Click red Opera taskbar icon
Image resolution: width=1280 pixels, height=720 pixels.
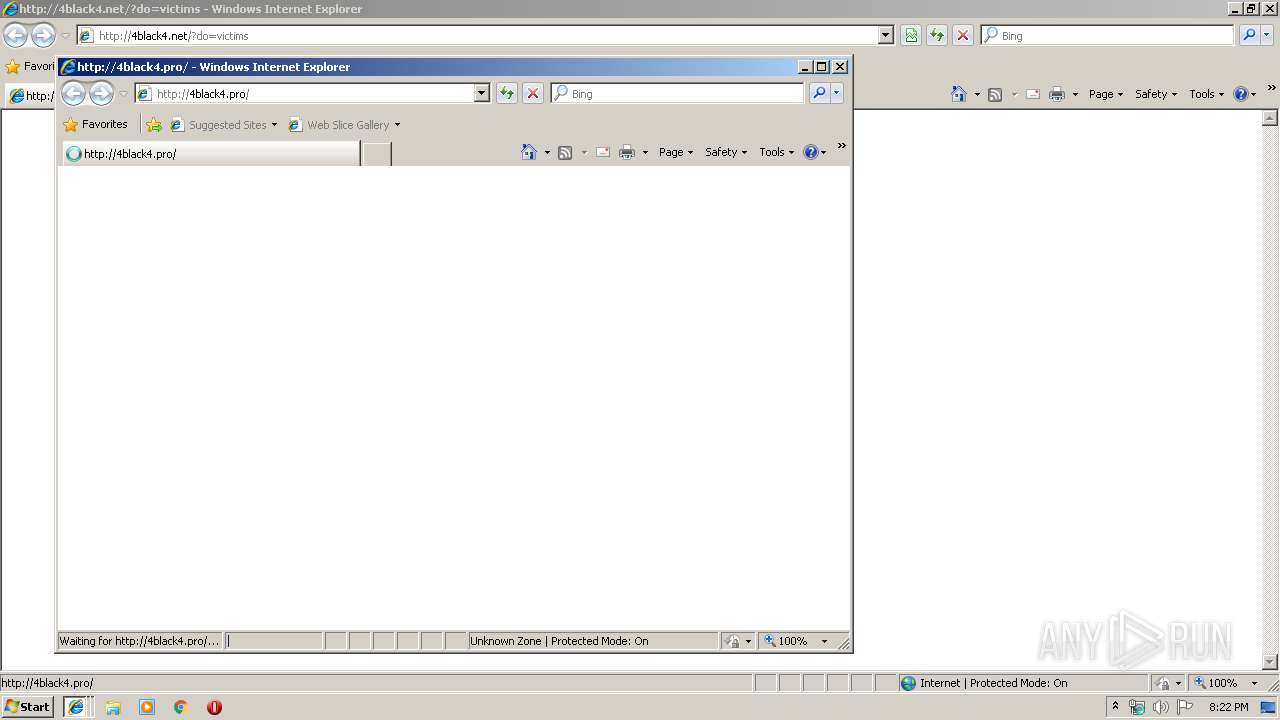click(x=214, y=707)
